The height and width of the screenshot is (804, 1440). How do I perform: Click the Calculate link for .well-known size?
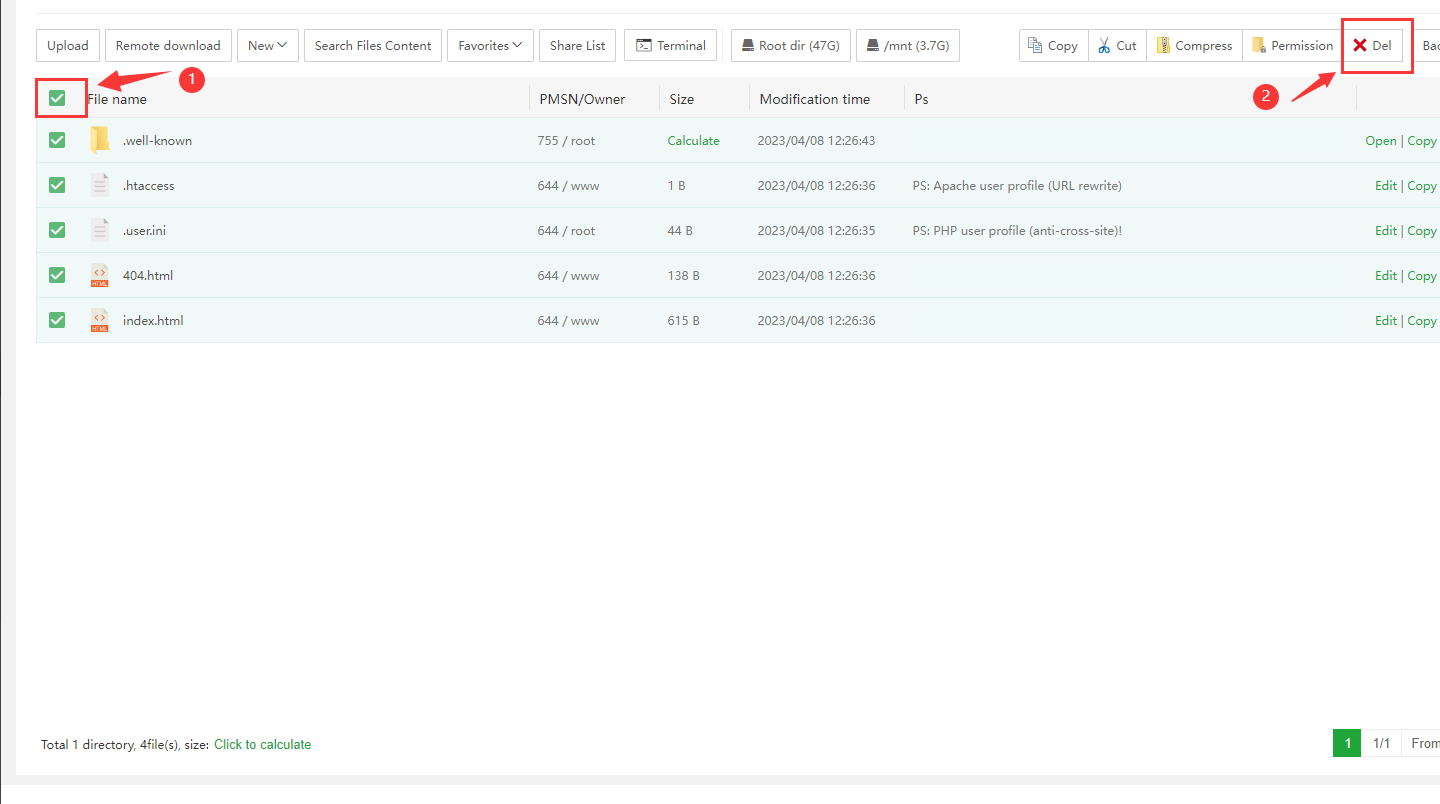coord(693,141)
